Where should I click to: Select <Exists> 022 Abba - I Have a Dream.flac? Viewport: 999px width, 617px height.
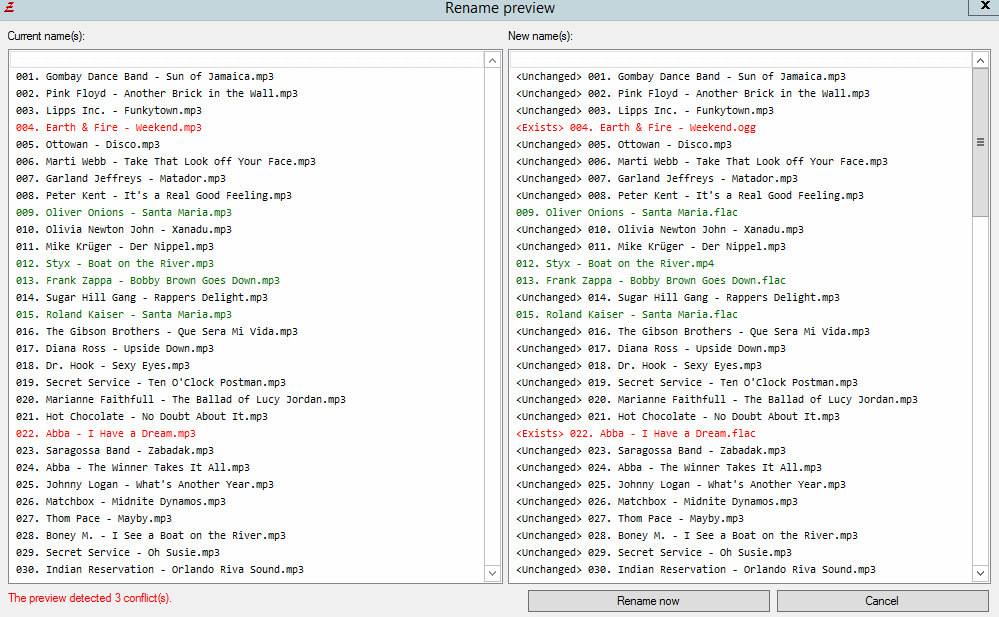(x=635, y=434)
